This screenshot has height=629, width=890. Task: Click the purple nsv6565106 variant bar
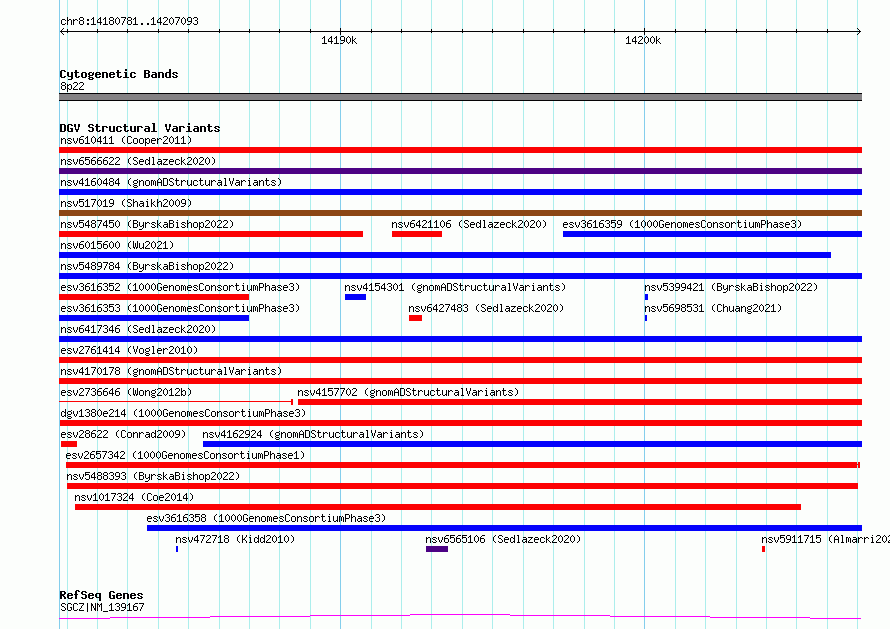[437, 549]
